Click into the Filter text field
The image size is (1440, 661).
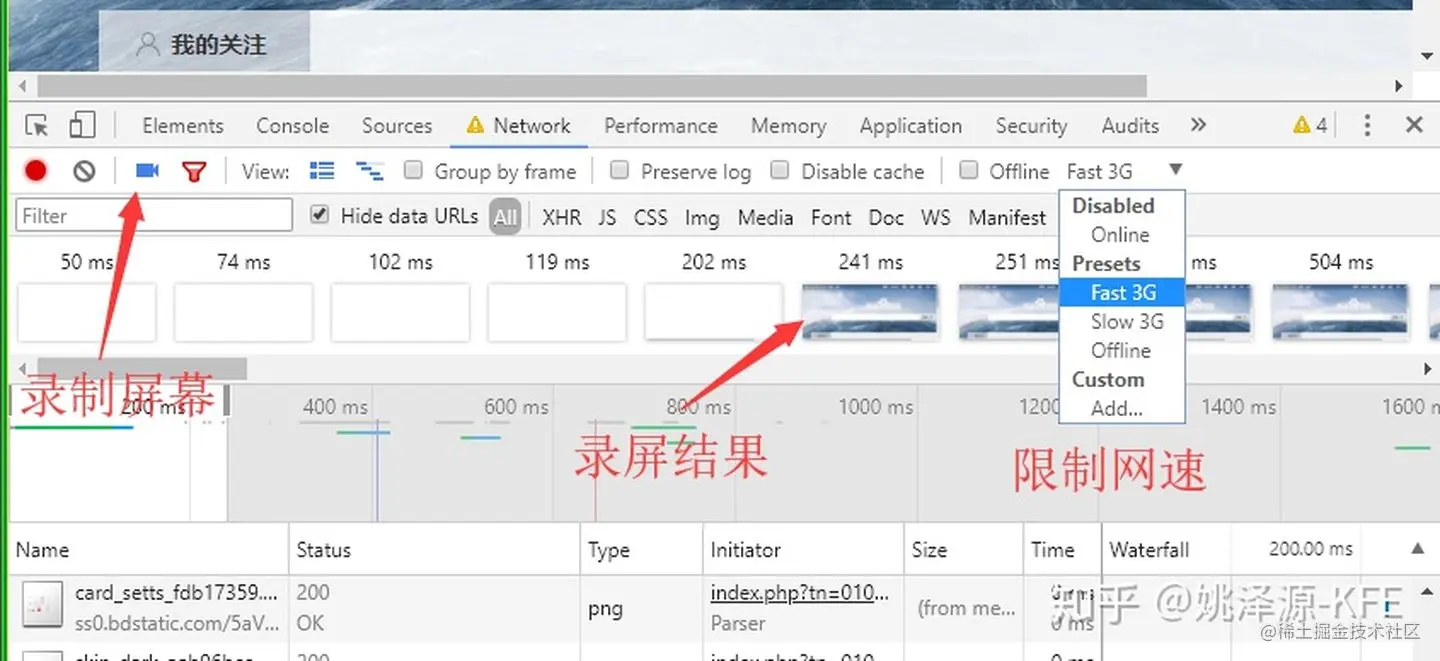click(154, 215)
